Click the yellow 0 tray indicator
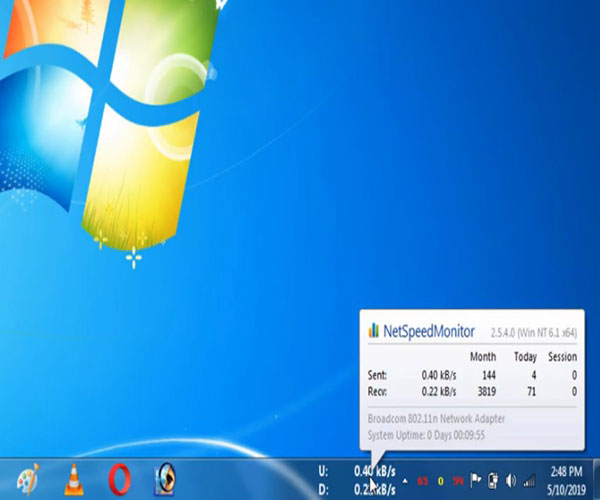This screenshot has width=600, height=500. coord(440,481)
